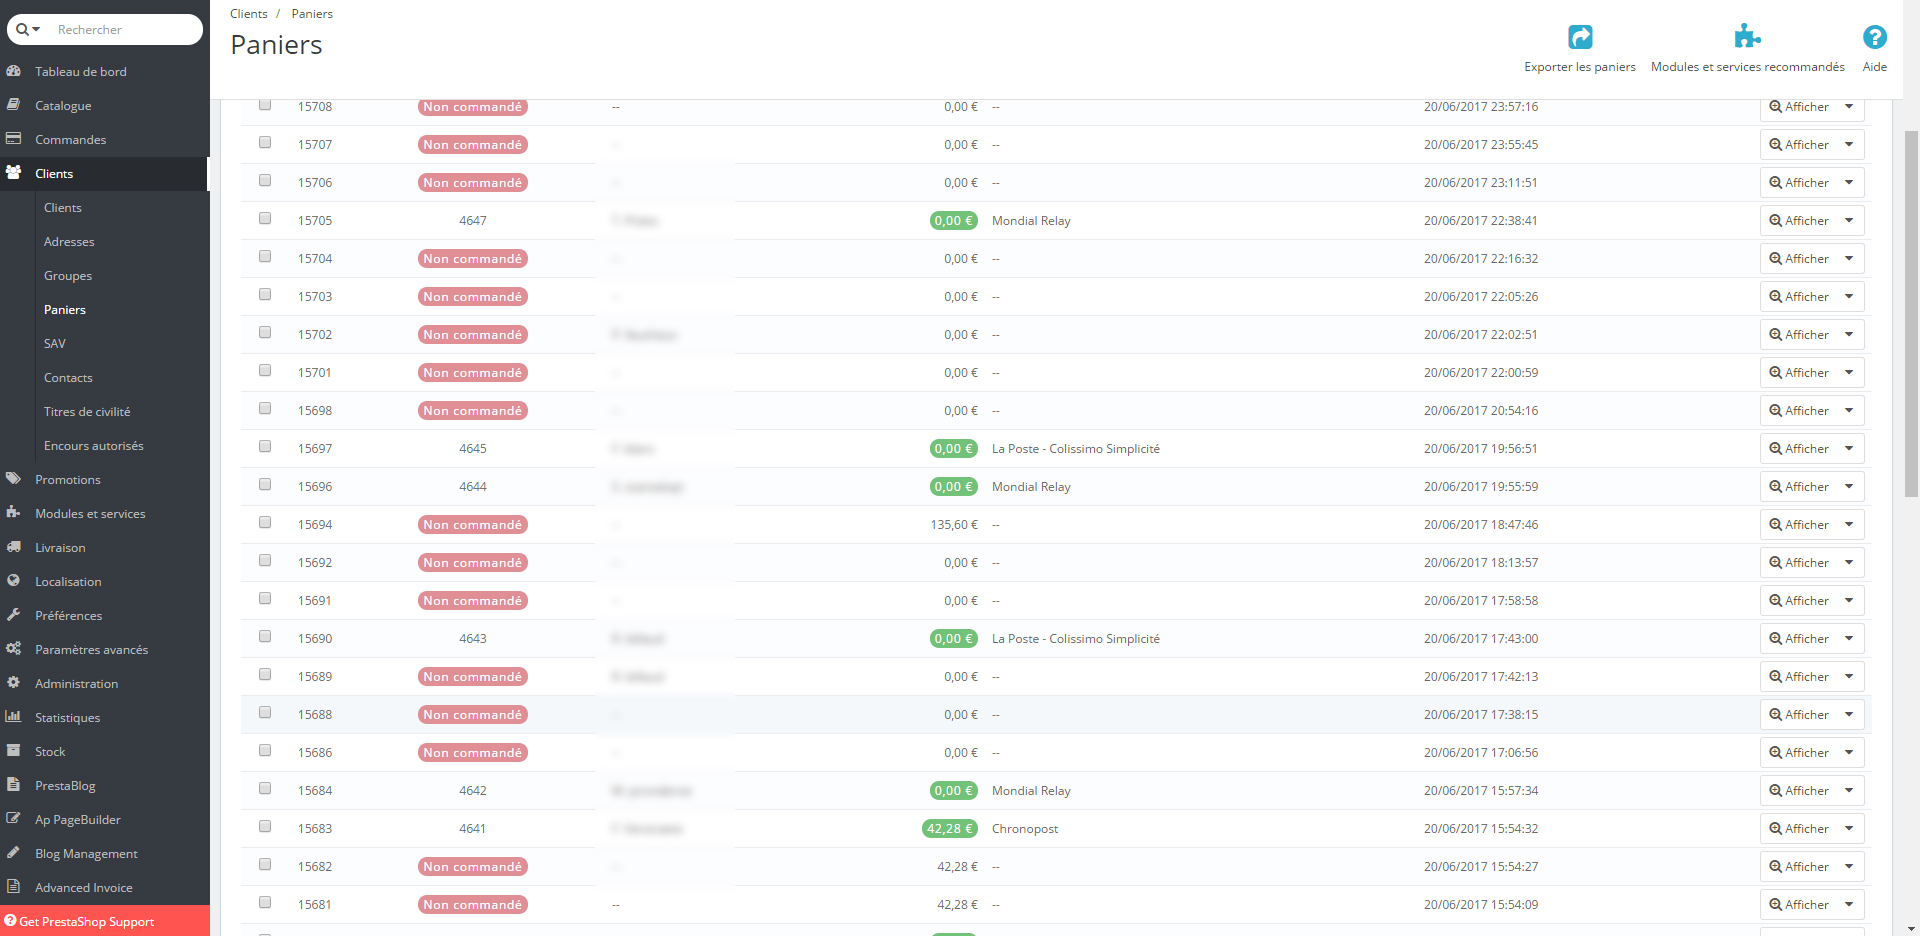Open the Groupes submenu item

(68, 276)
